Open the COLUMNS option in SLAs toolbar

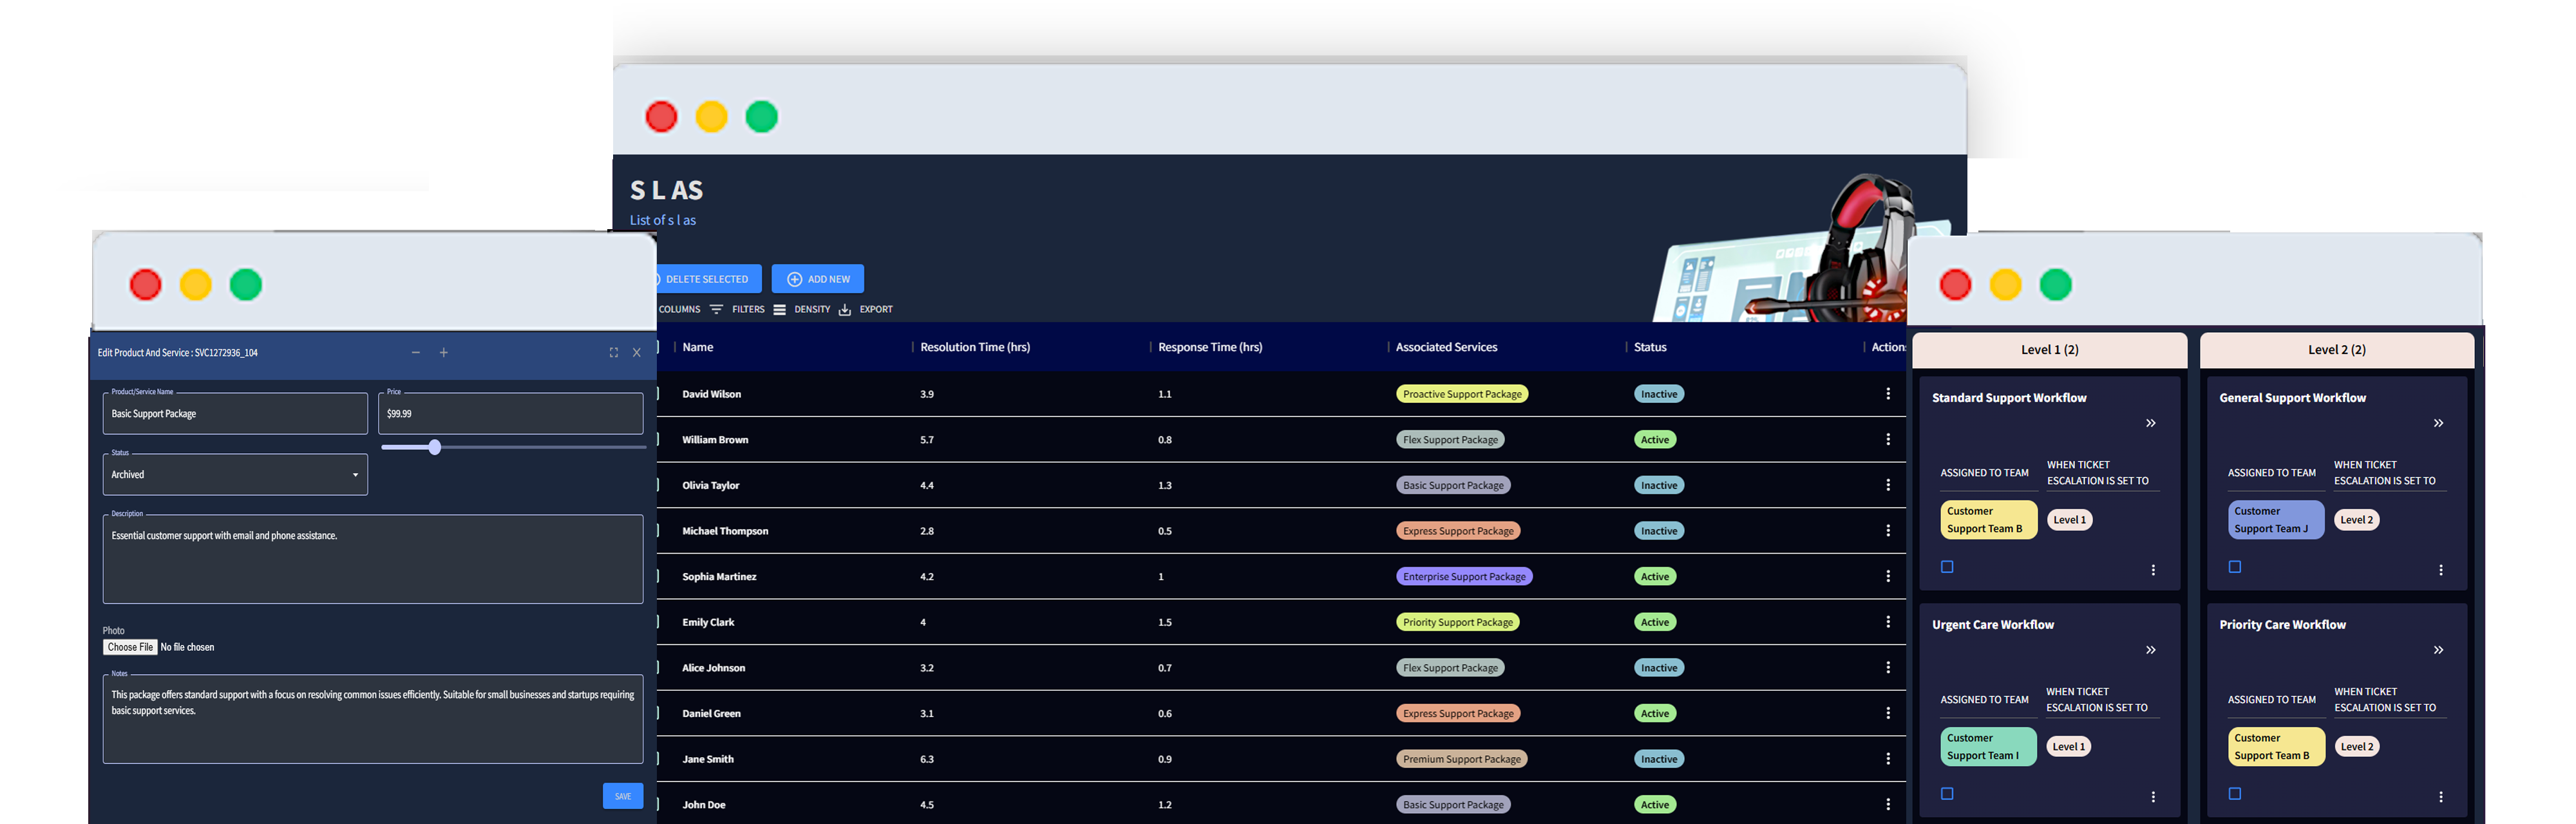coord(678,310)
